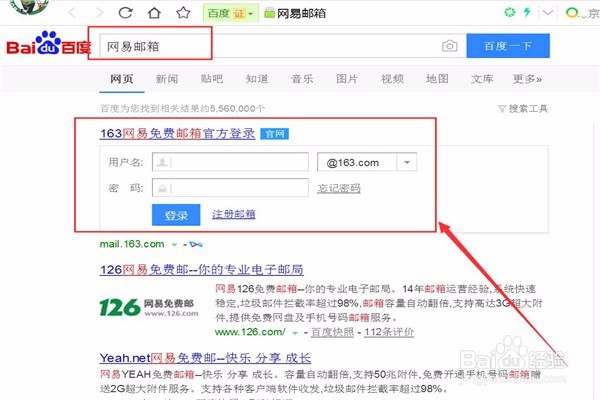Select the 网页 tab
The image size is (600, 400).
122,79
